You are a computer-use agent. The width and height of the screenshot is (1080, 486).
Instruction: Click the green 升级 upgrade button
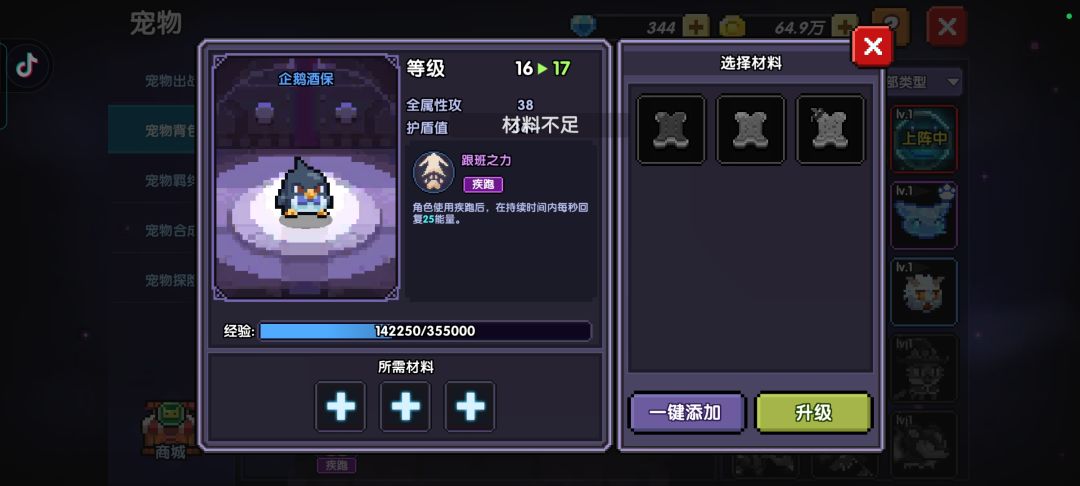click(x=814, y=412)
